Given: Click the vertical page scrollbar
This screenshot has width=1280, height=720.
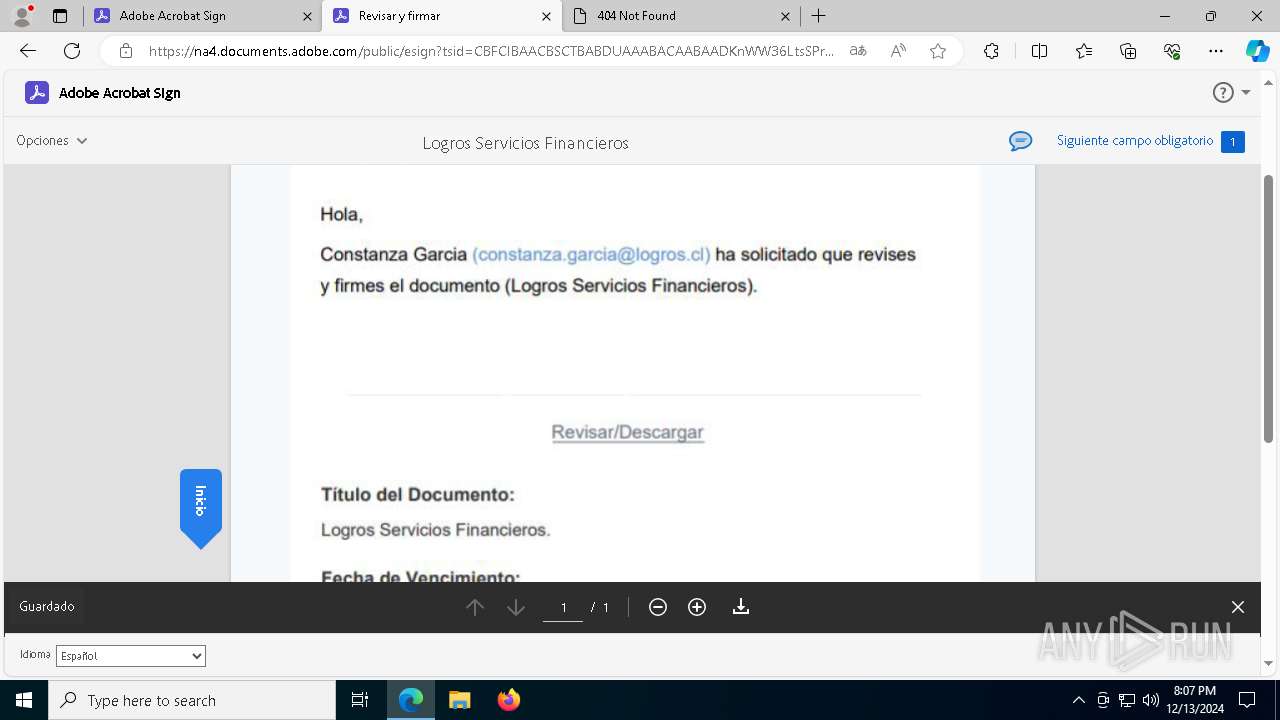Looking at the screenshot, I should [x=1269, y=308].
